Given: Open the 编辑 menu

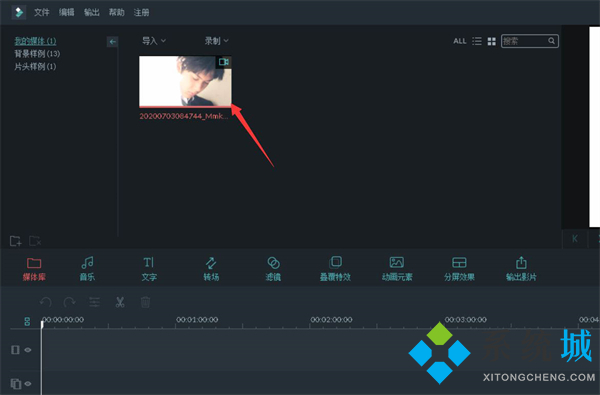Looking at the screenshot, I should click(67, 12).
